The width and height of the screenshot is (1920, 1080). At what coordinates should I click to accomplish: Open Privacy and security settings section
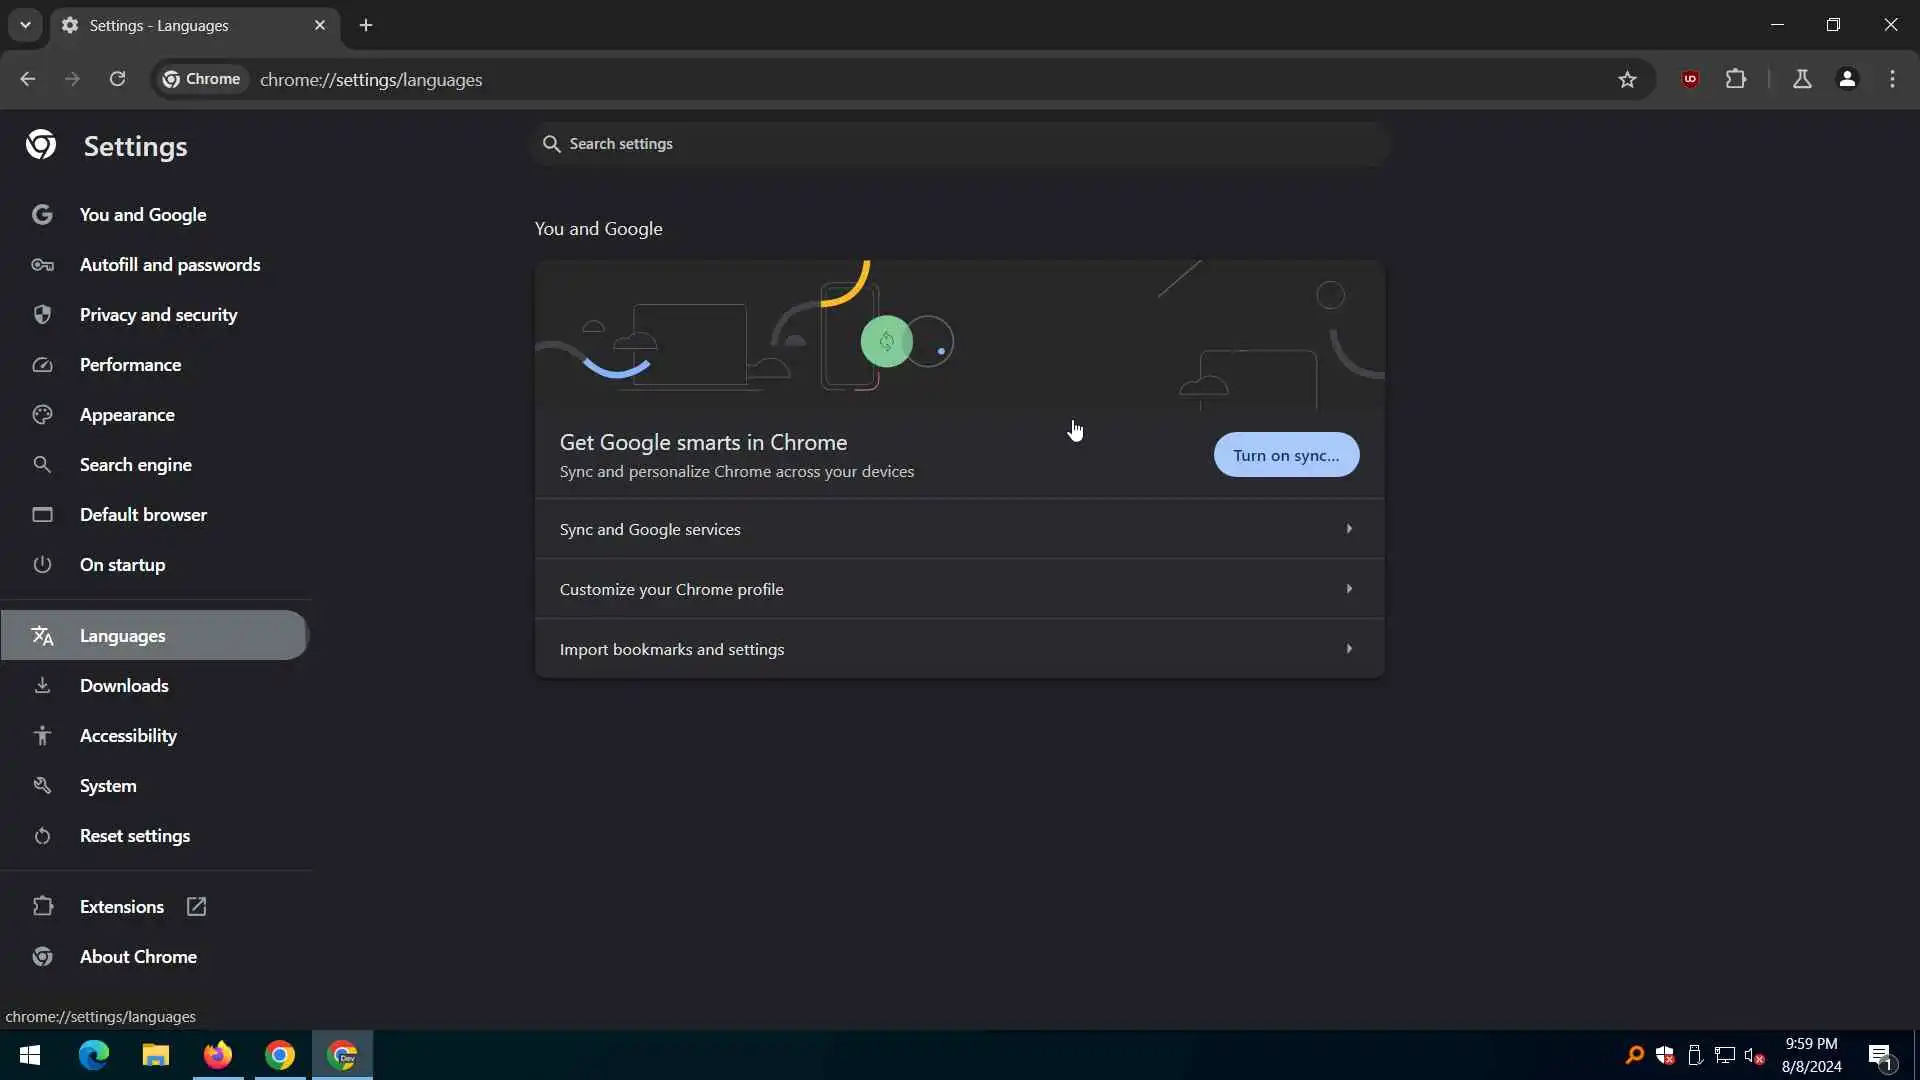click(x=158, y=315)
